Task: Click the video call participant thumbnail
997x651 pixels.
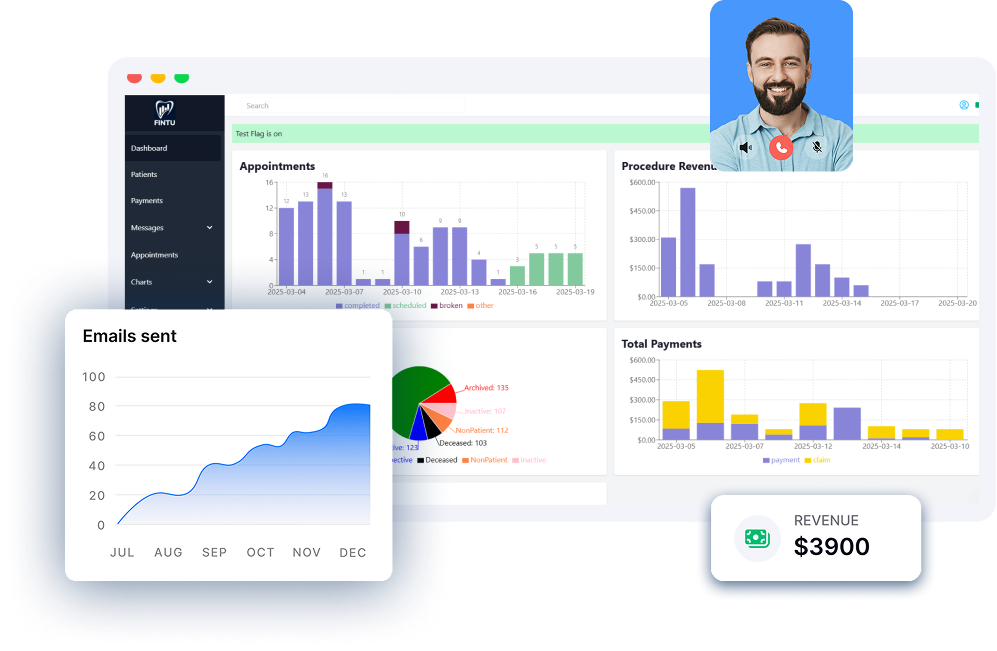Action: coord(781,86)
